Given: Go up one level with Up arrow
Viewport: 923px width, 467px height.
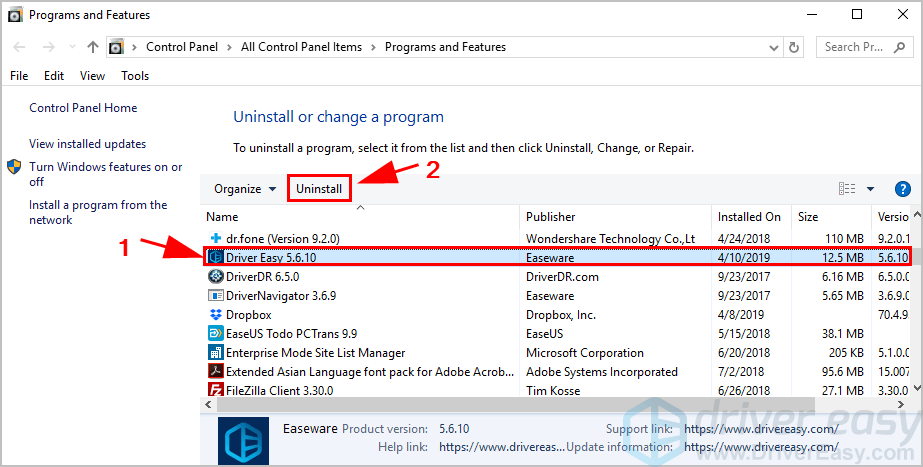Looking at the screenshot, I should tap(92, 47).
